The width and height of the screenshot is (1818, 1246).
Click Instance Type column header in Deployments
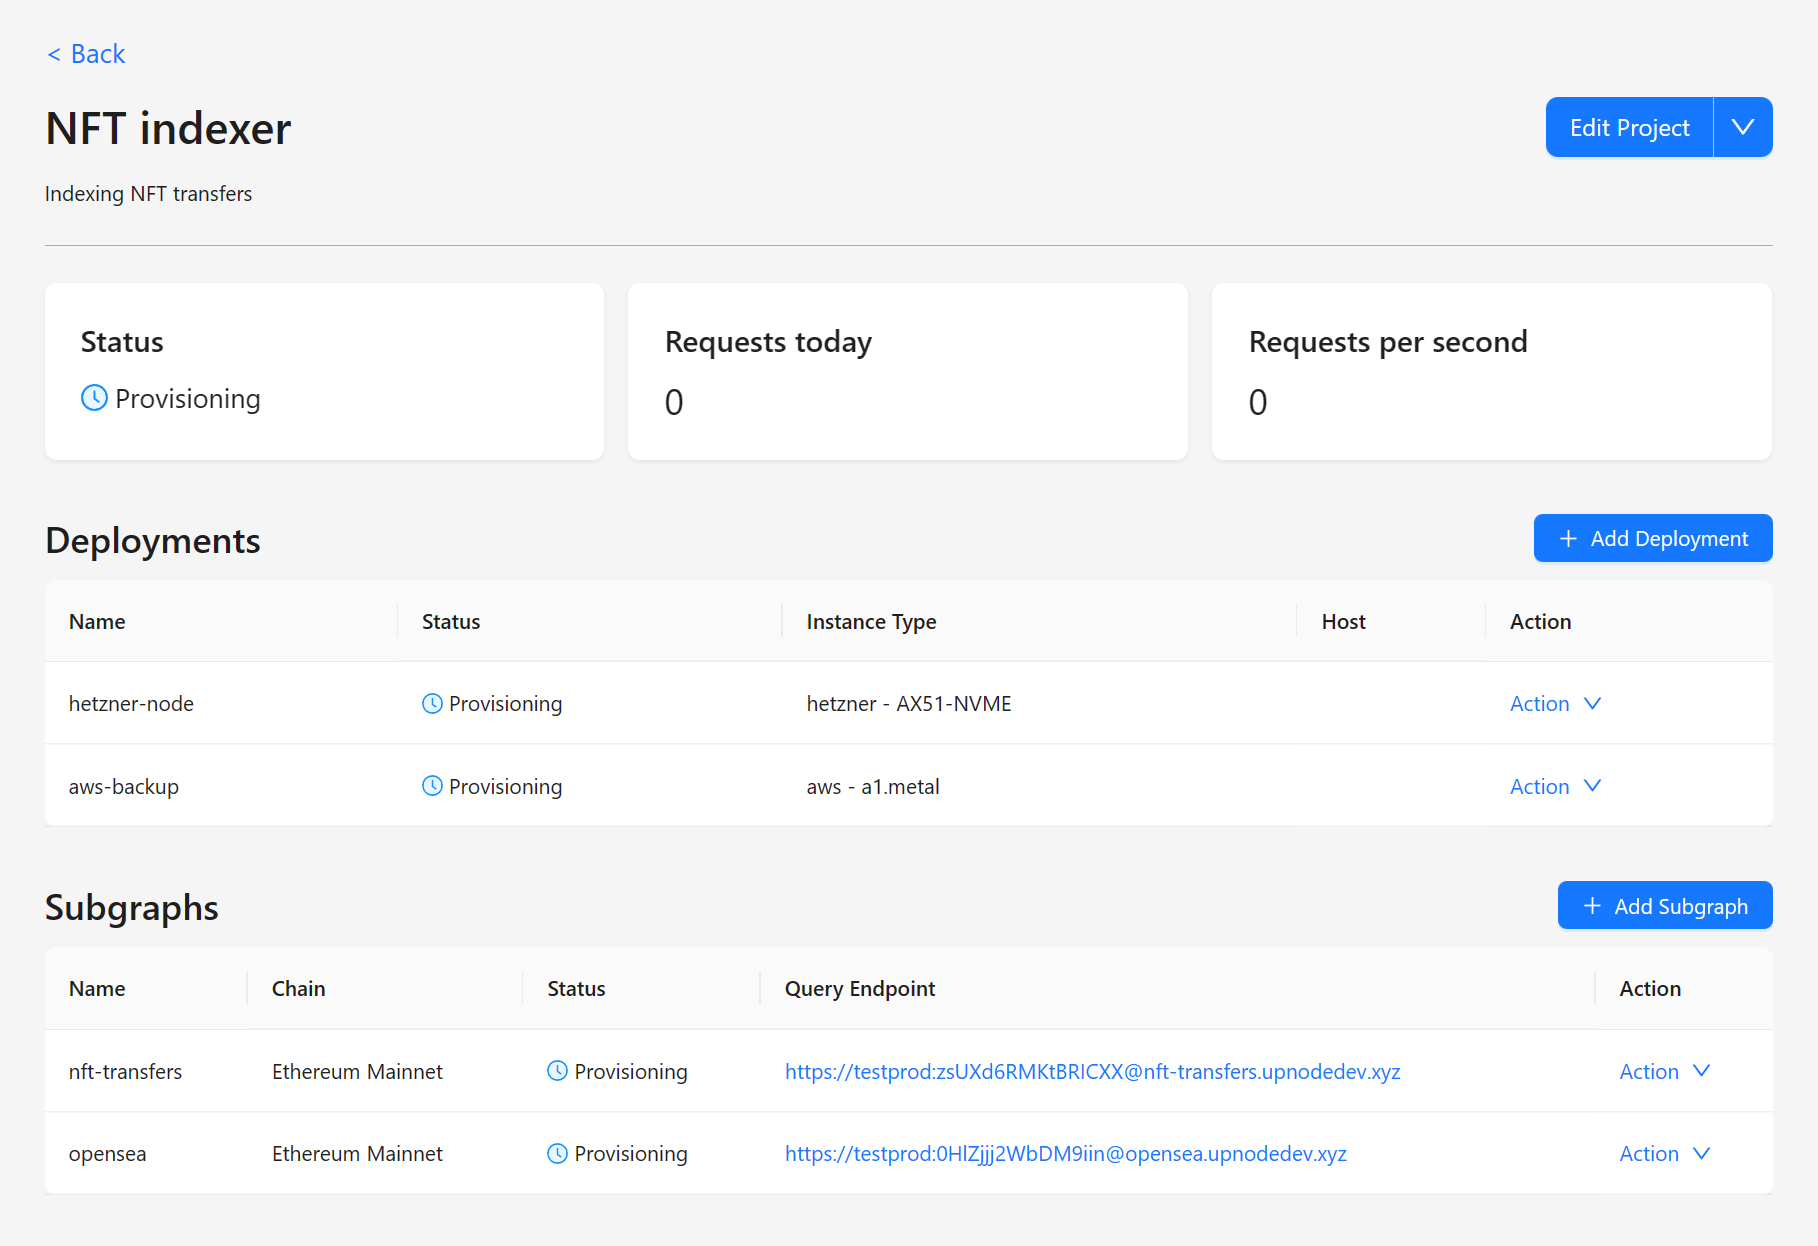pyautogui.click(x=871, y=622)
